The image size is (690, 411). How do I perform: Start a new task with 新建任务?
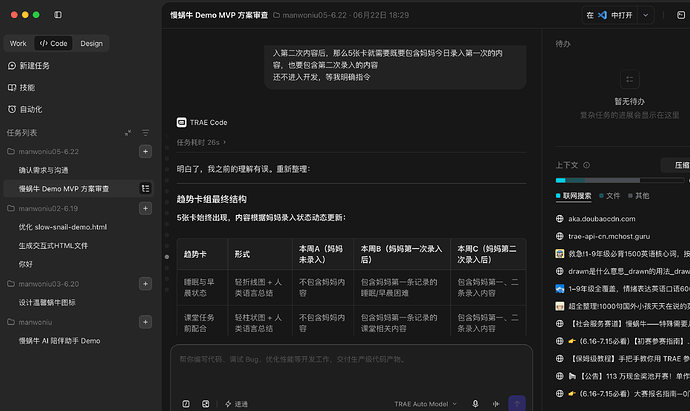pos(29,66)
